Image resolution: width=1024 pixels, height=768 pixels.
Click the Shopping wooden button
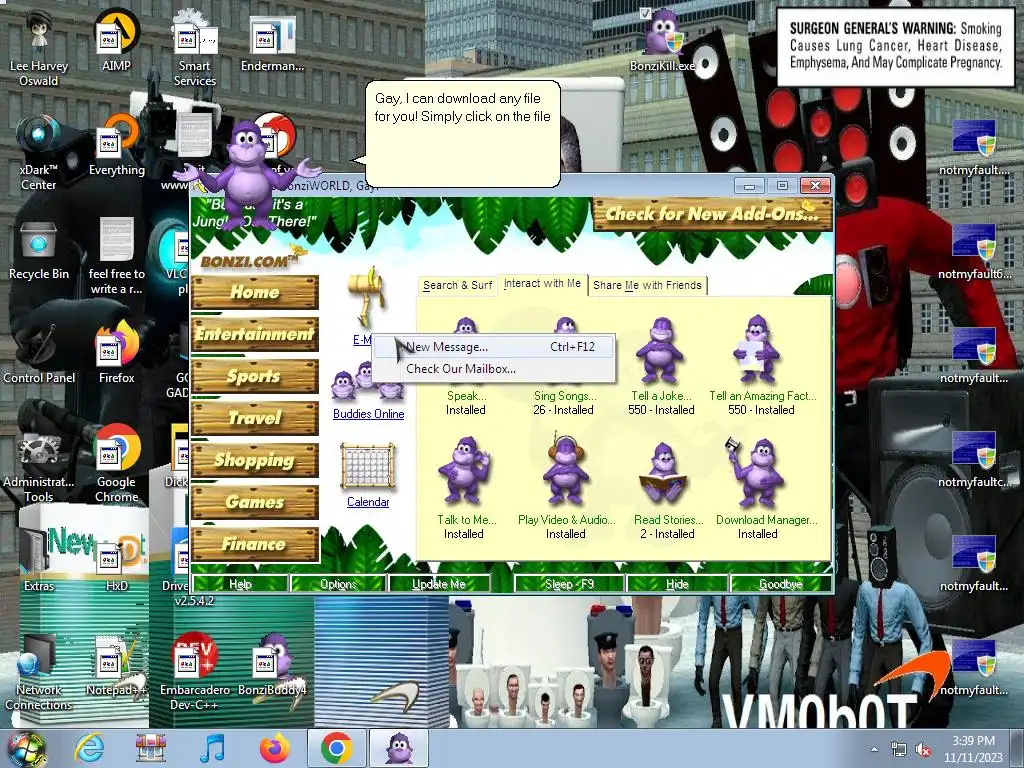(x=255, y=460)
